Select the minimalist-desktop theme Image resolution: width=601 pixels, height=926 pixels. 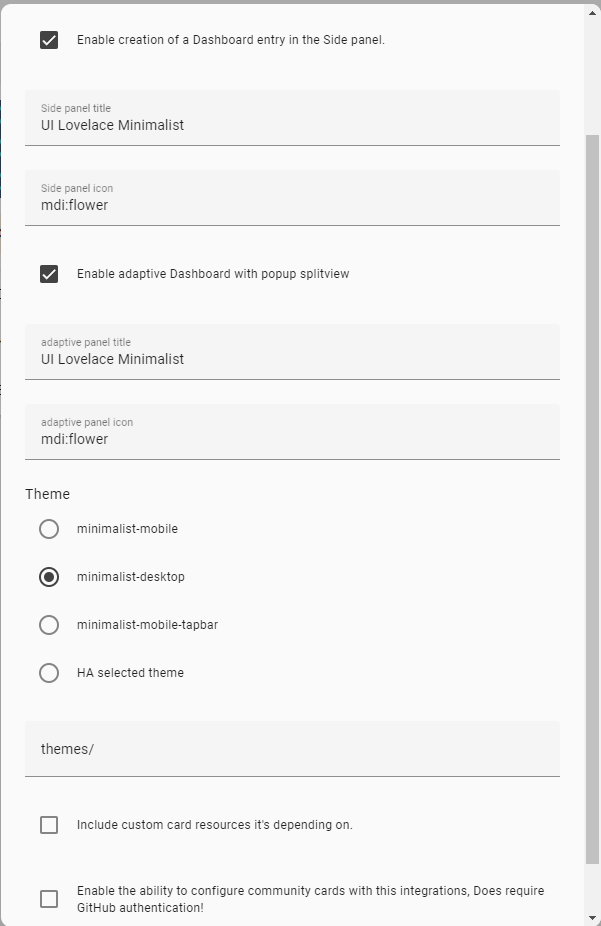(x=49, y=576)
